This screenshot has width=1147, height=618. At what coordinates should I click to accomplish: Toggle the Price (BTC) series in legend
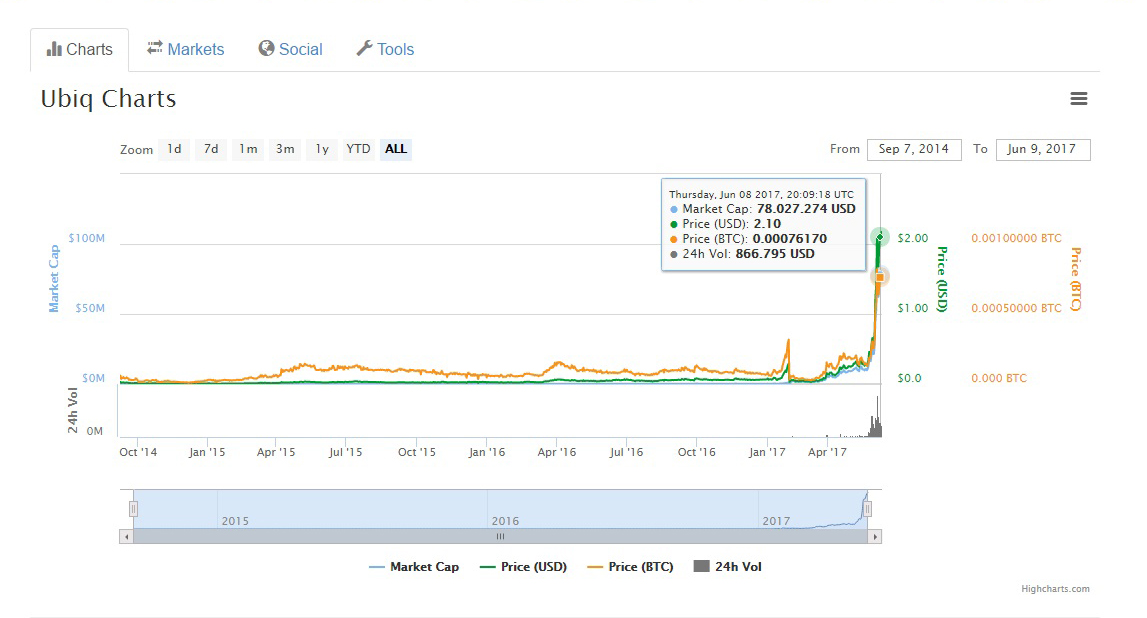click(631, 567)
